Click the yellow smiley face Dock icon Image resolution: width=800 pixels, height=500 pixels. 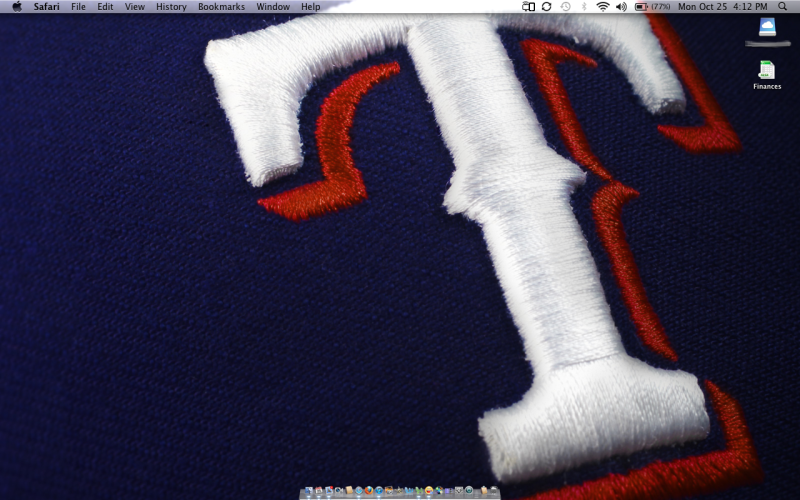(x=429, y=490)
